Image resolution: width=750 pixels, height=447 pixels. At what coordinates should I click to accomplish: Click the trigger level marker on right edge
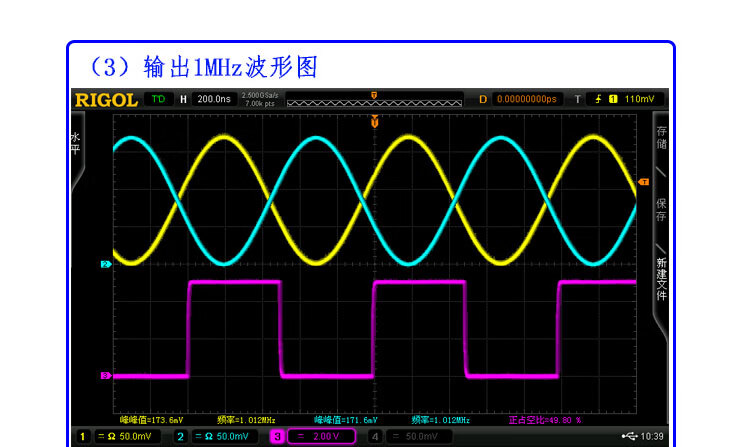[643, 181]
